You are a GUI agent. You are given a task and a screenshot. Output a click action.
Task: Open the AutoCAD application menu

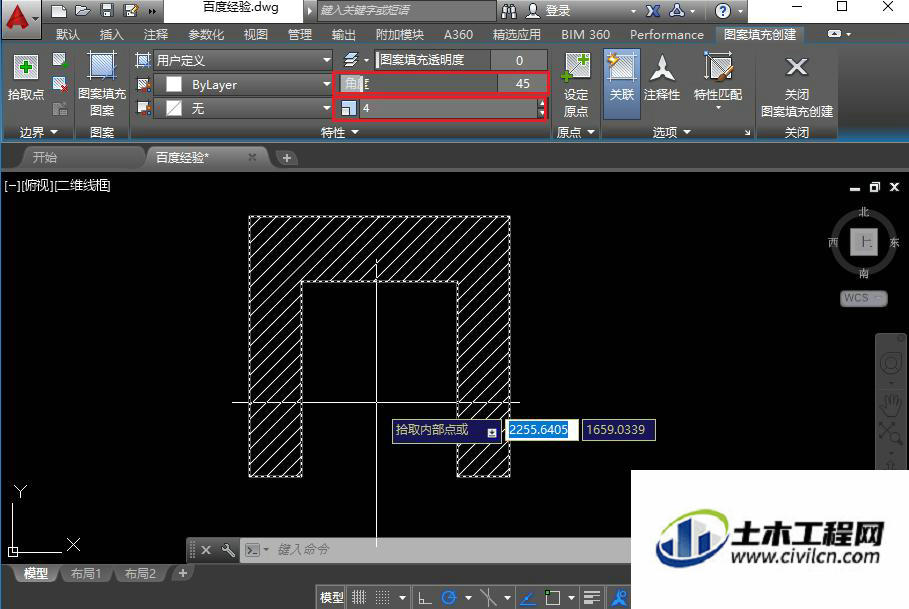(x=20, y=19)
